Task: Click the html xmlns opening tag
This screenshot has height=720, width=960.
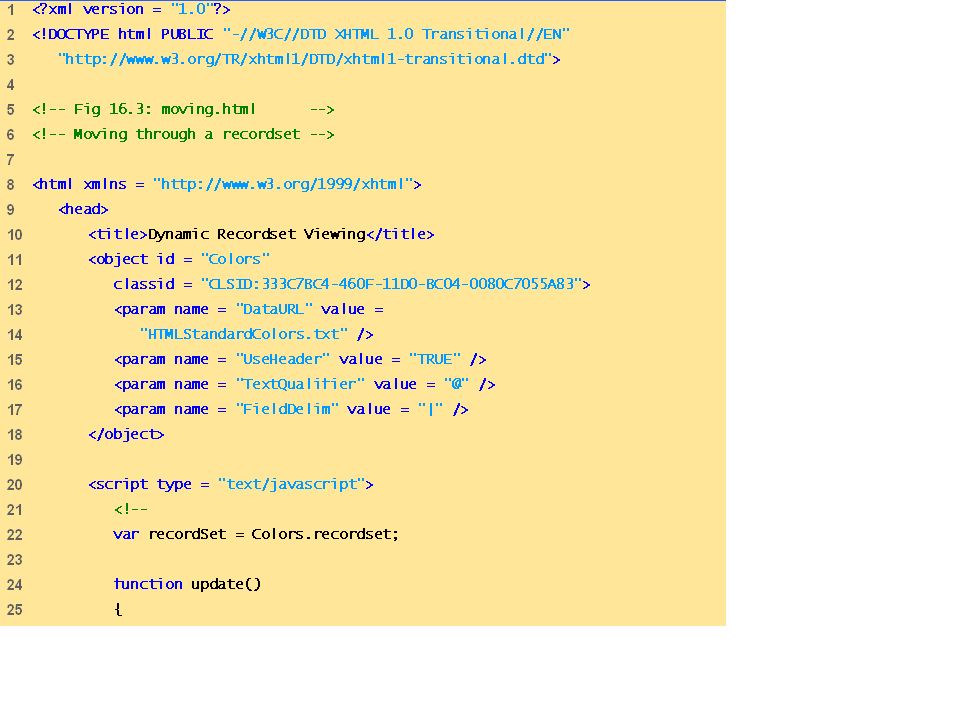Action: (227, 184)
